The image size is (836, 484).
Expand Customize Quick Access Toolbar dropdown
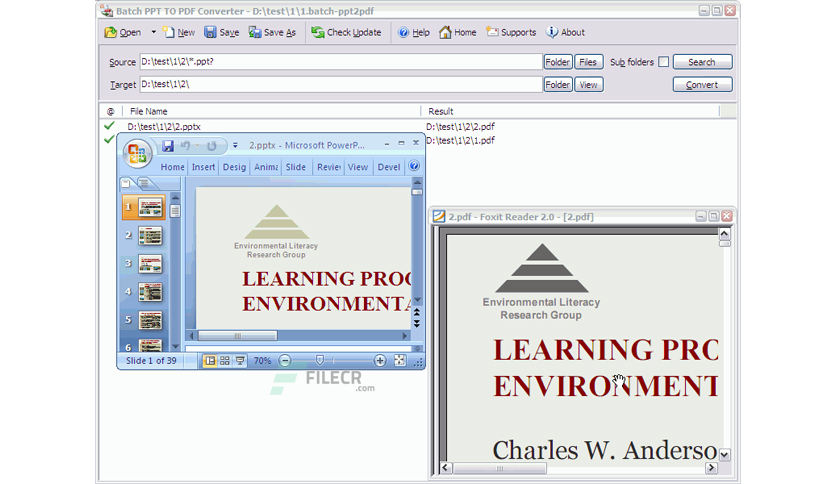point(235,146)
